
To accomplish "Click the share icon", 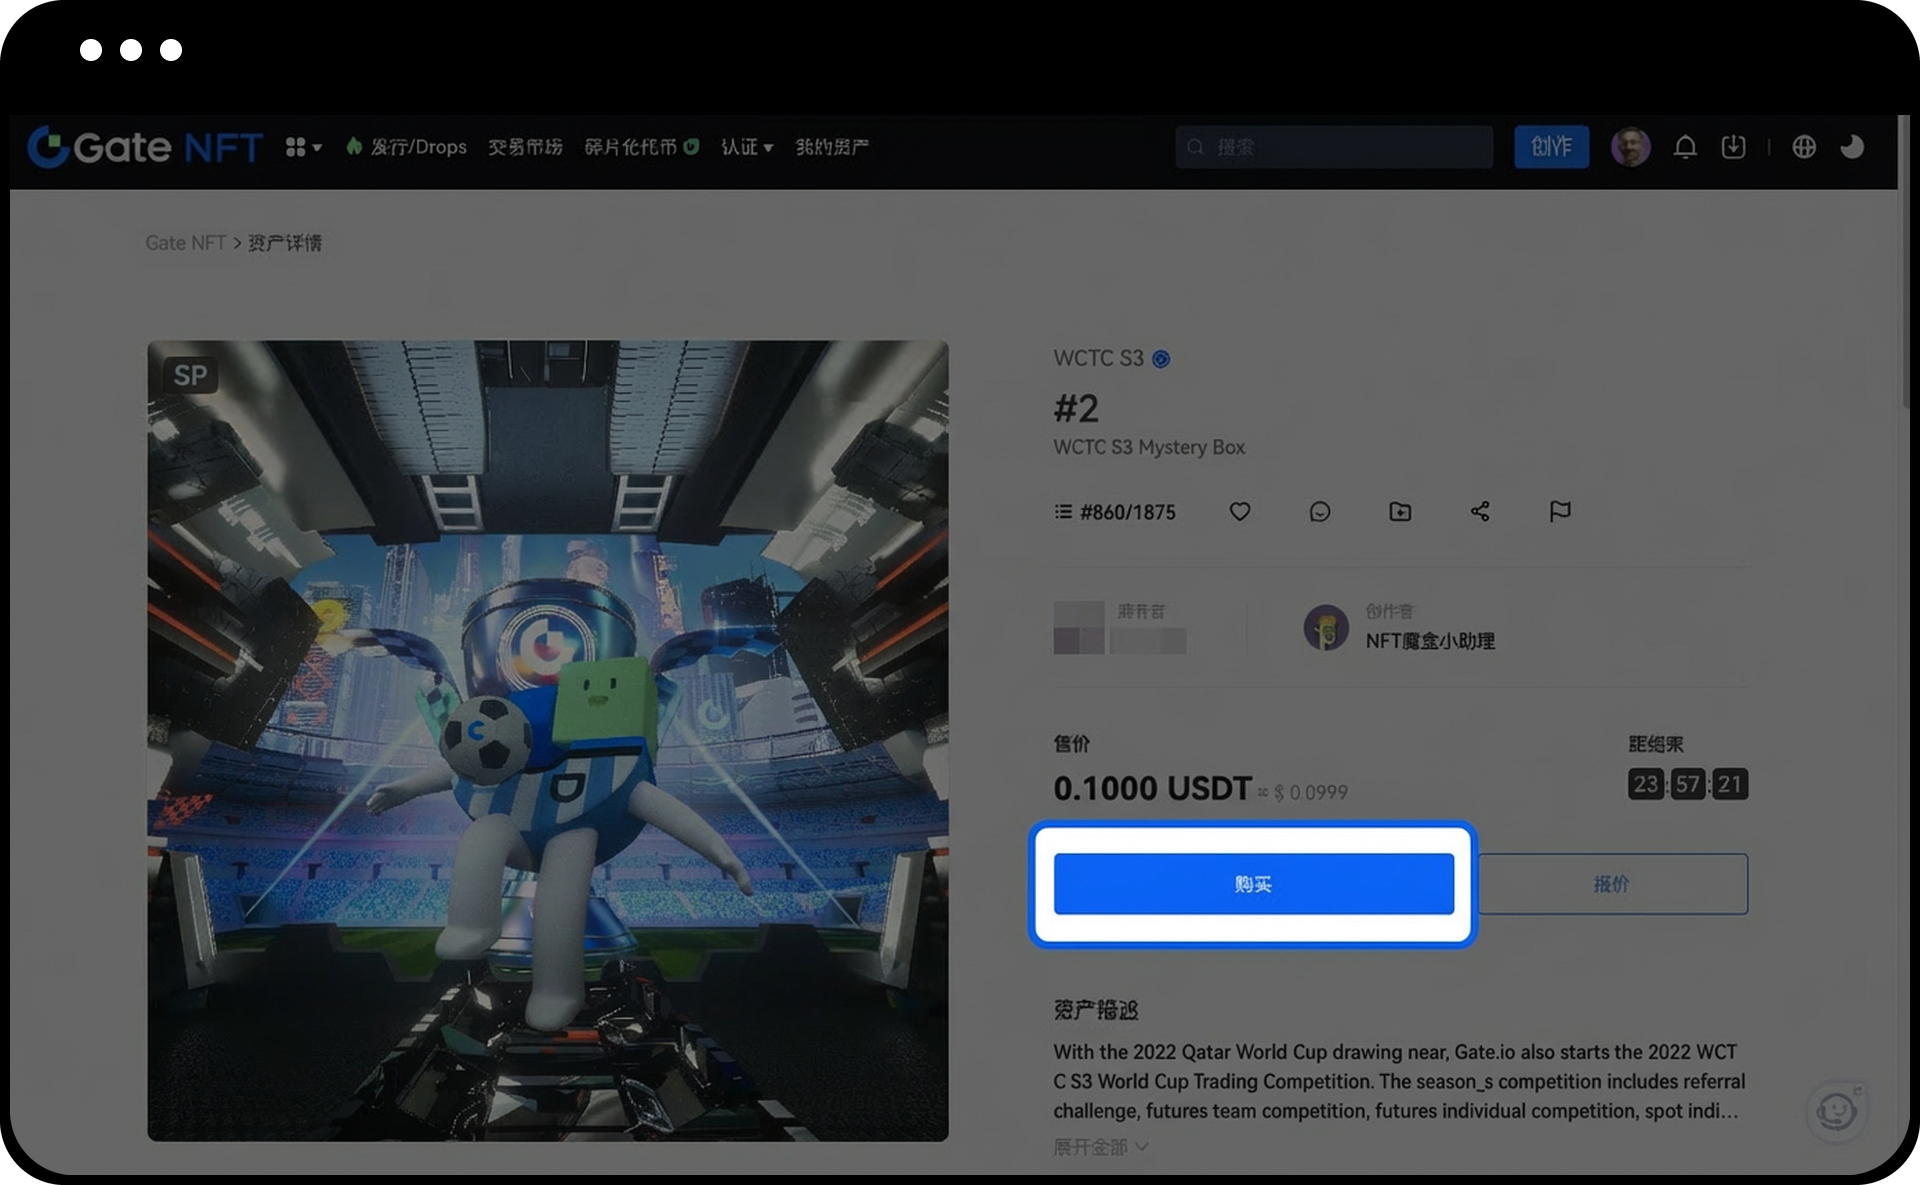I will pos(1480,512).
